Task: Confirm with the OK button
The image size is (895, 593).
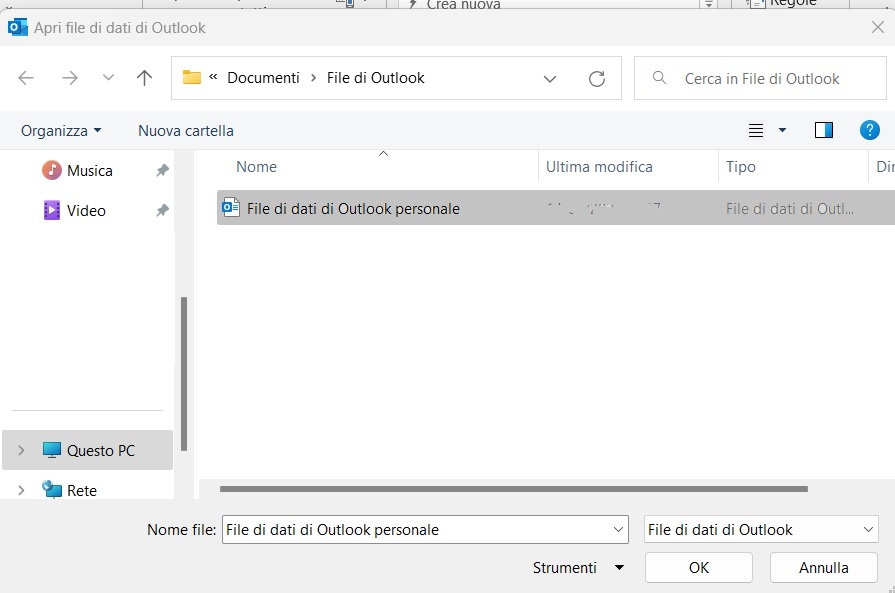Action: (x=699, y=567)
